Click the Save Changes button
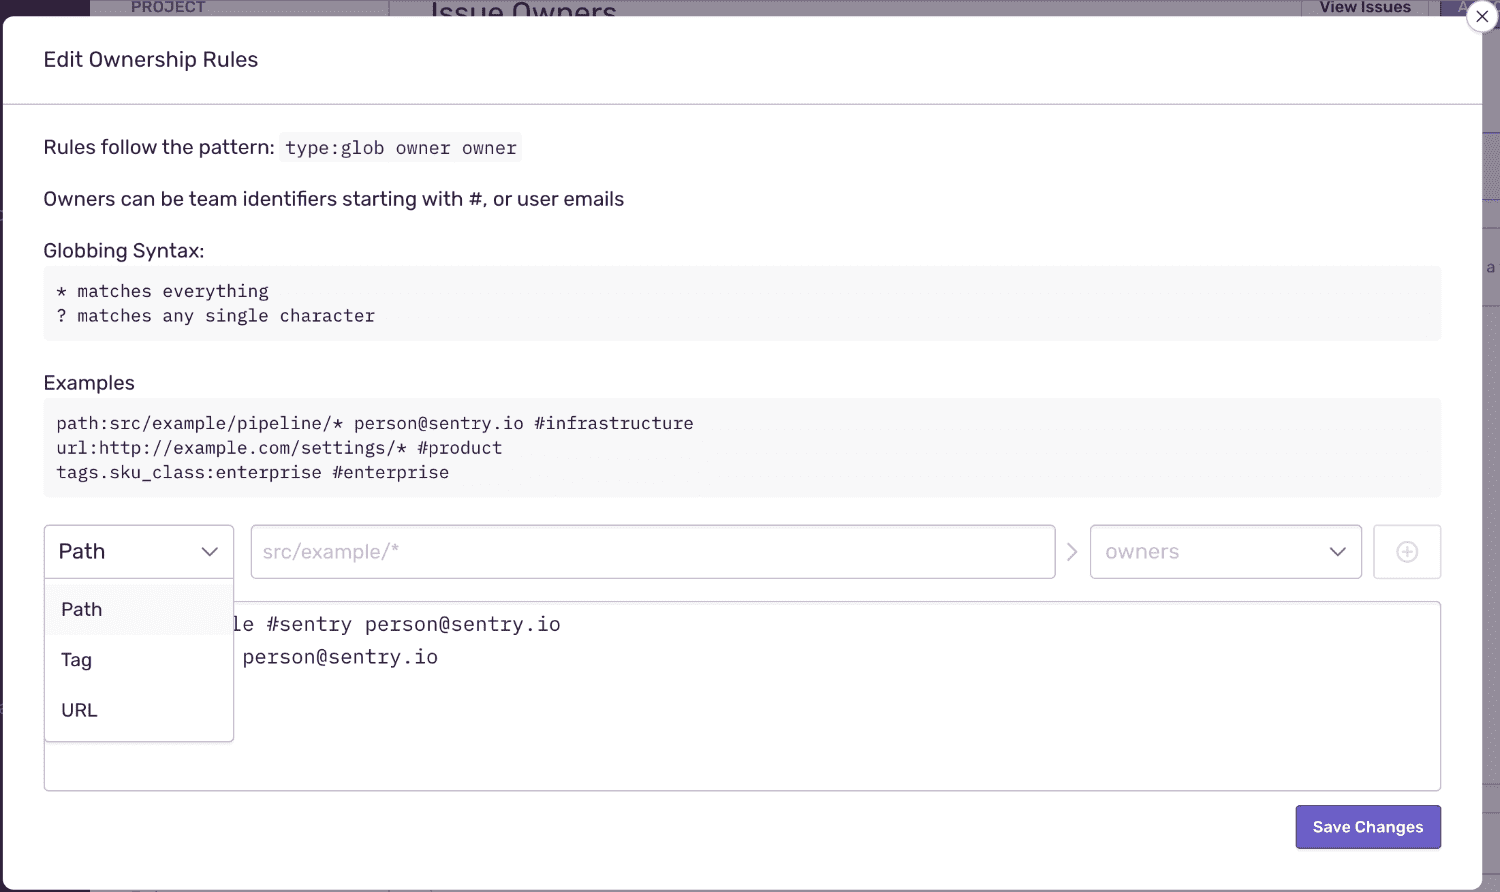This screenshot has height=892, width=1500. click(1368, 827)
